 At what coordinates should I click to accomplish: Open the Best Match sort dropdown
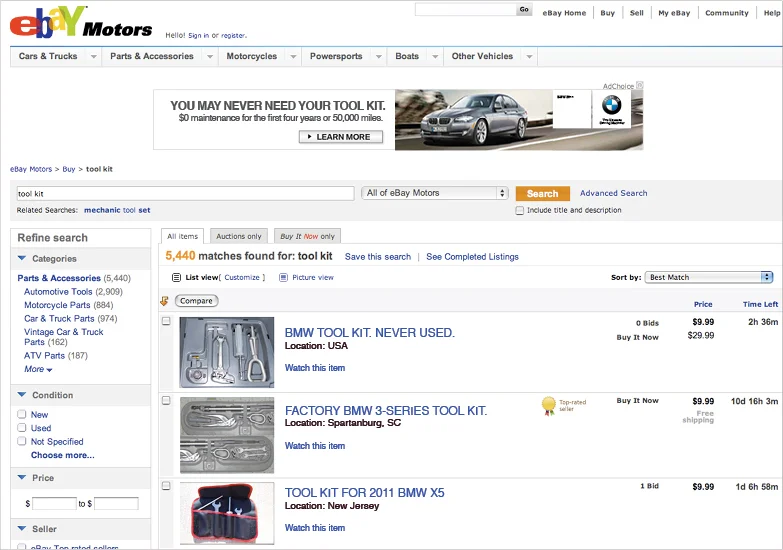(709, 277)
